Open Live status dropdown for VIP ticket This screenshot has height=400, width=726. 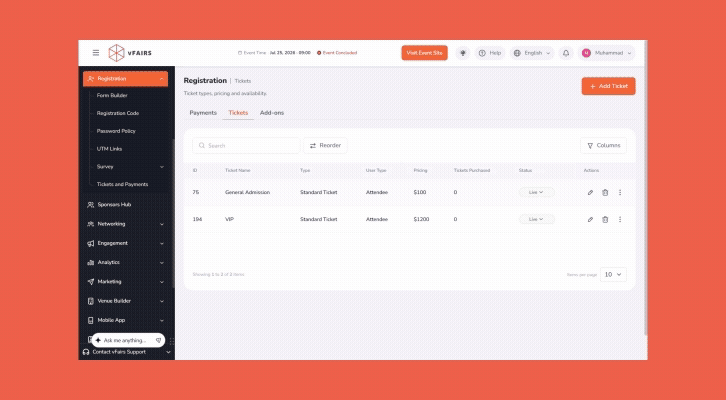tap(536, 219)
